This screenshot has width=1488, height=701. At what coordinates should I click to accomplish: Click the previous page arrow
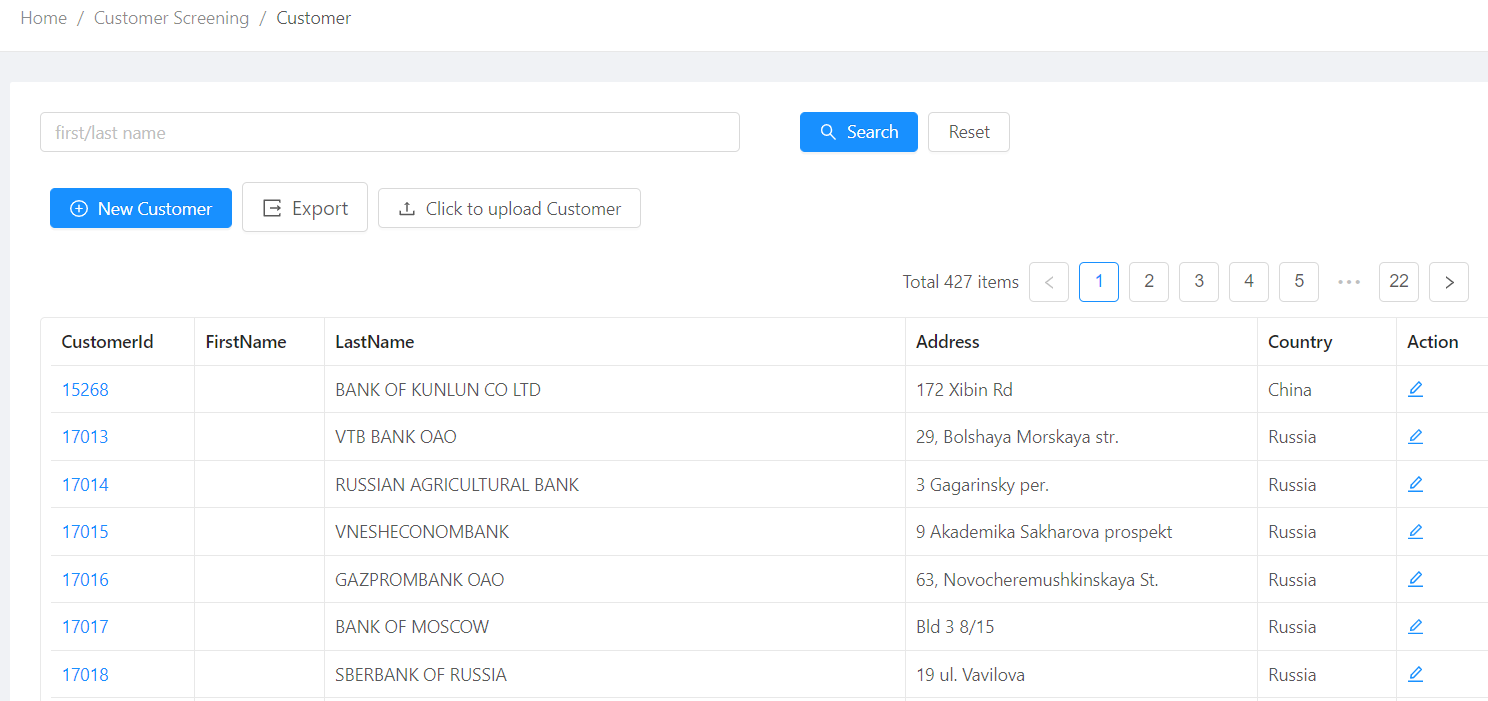[x=1049, y=282]
